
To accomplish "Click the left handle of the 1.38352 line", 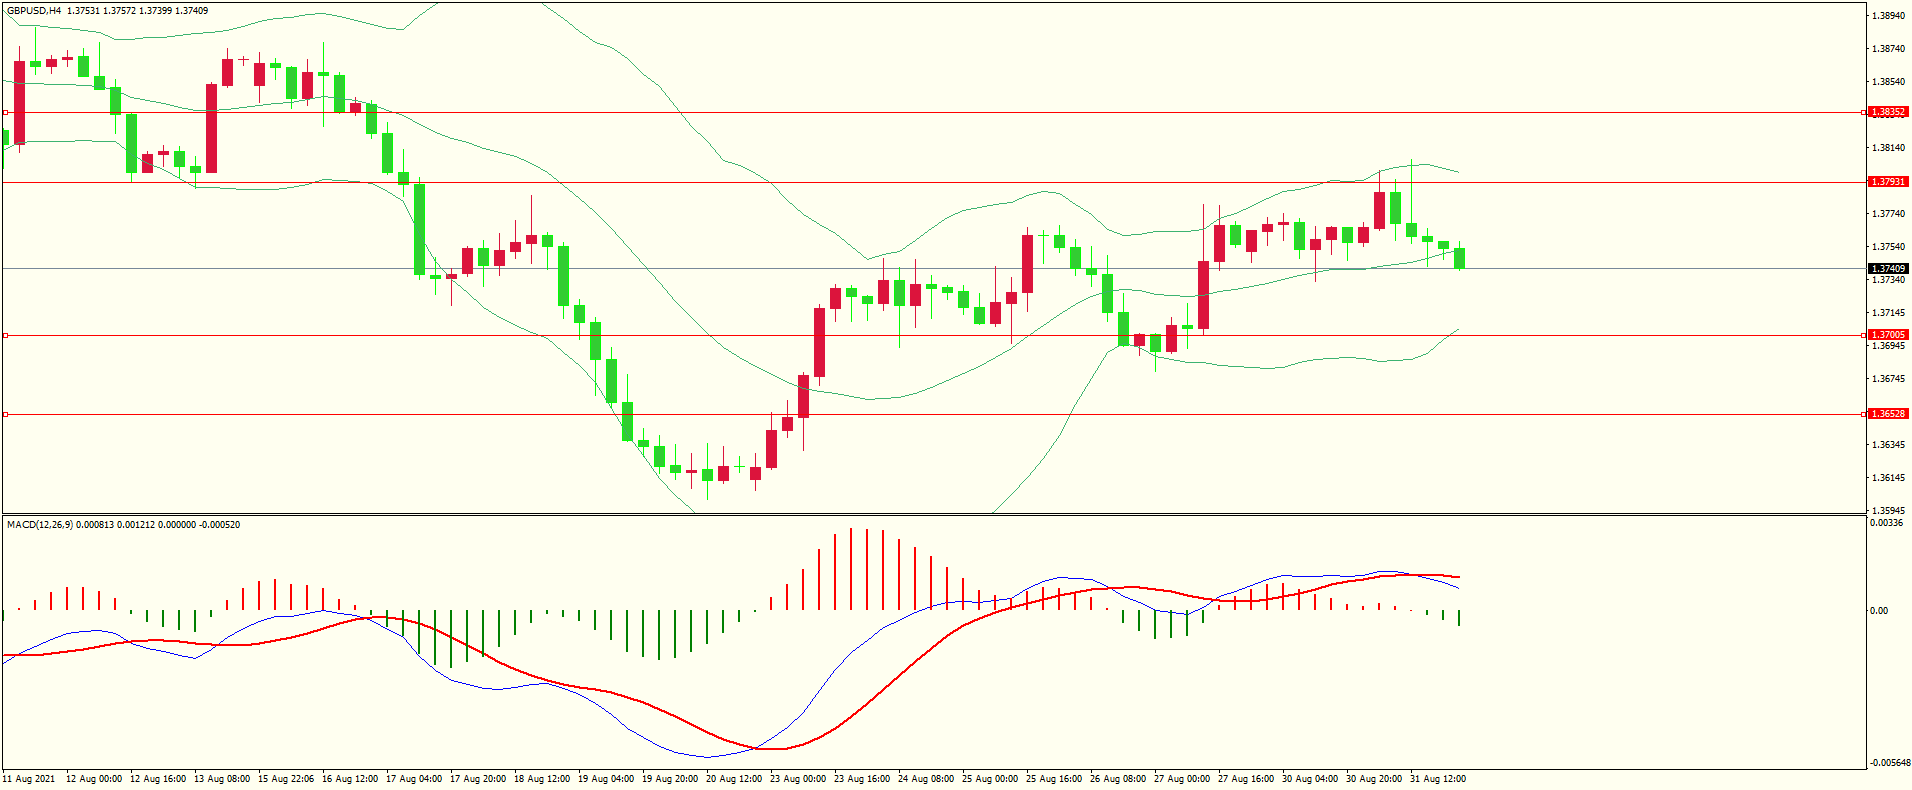I will coord(5,112).
